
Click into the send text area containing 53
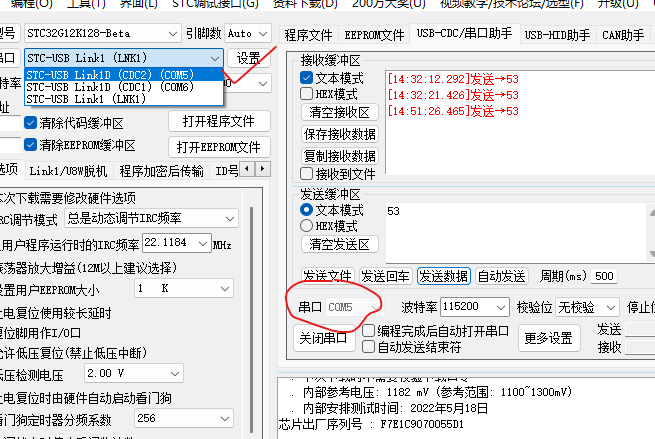pyautogui.click(x=516, y=233)
